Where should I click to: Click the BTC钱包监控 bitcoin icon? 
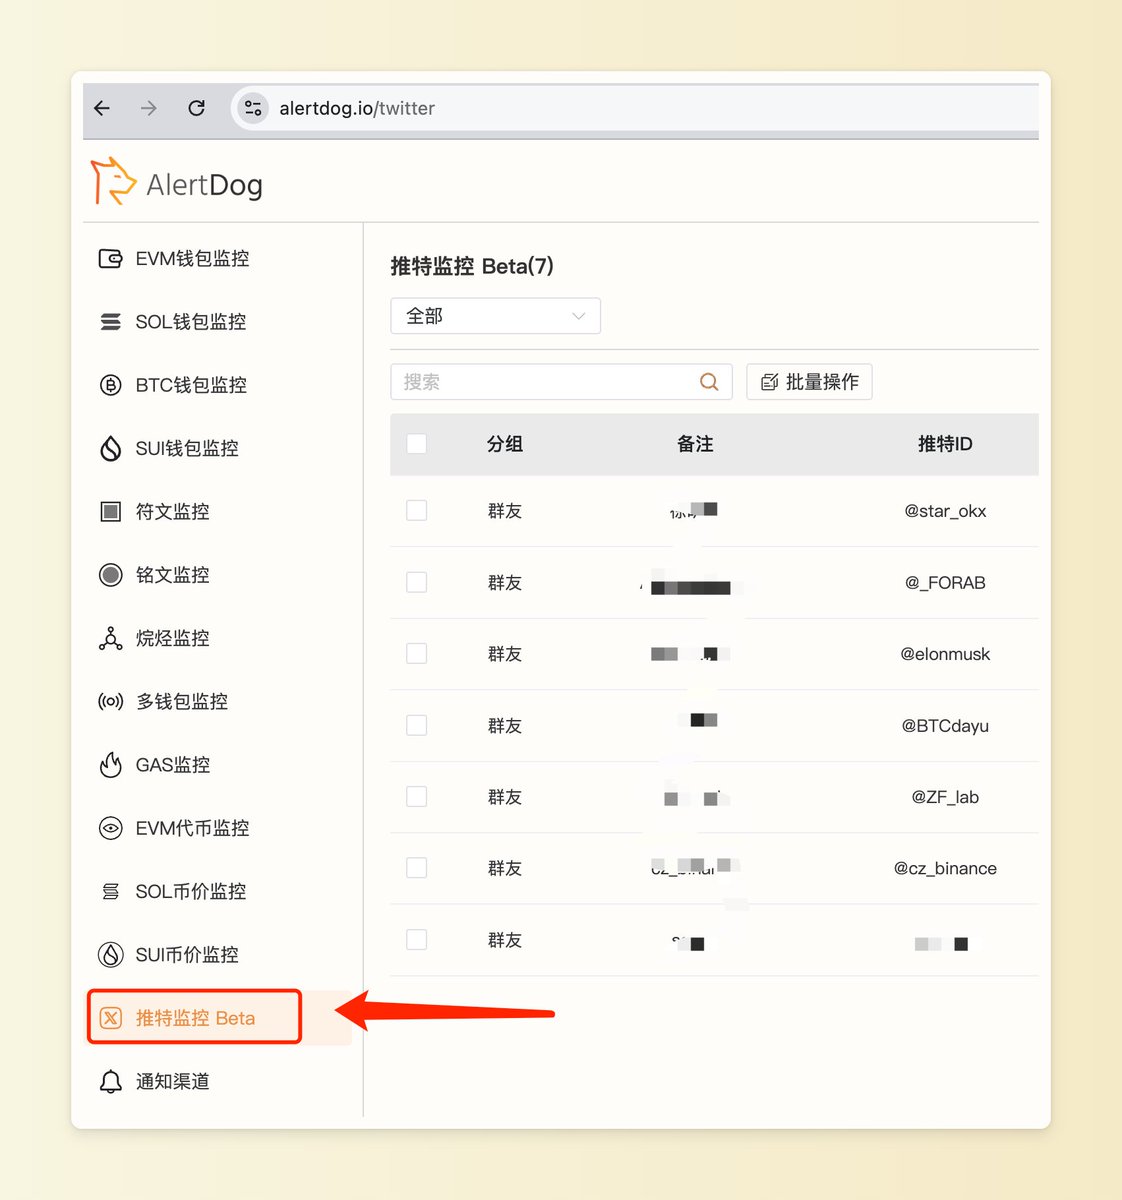pos(111,385)
